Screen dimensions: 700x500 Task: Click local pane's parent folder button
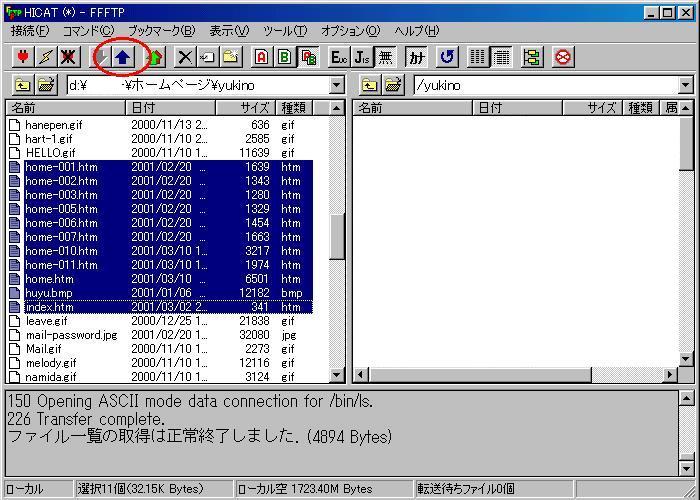(x=21, y=86)
